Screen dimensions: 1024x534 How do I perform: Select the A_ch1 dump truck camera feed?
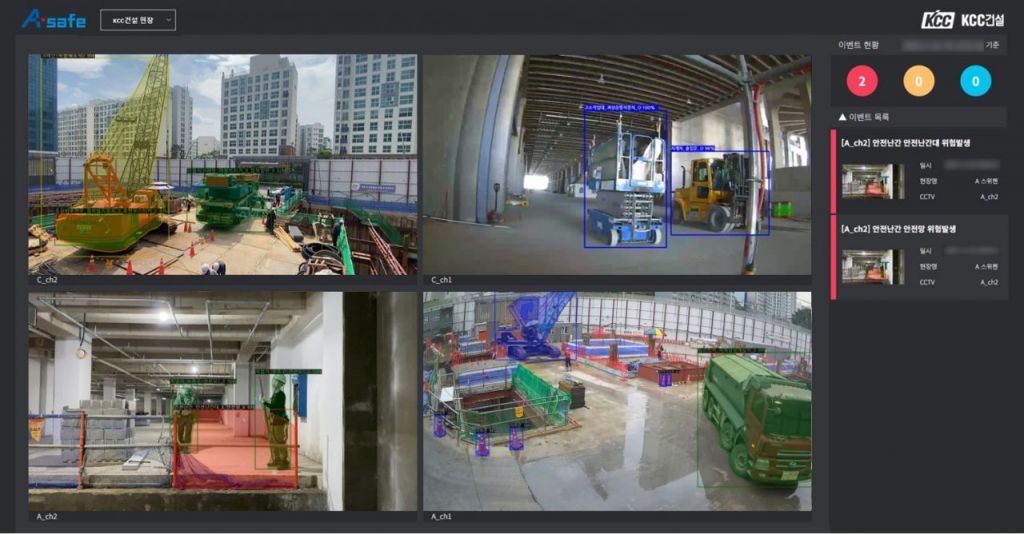[616, 401]
